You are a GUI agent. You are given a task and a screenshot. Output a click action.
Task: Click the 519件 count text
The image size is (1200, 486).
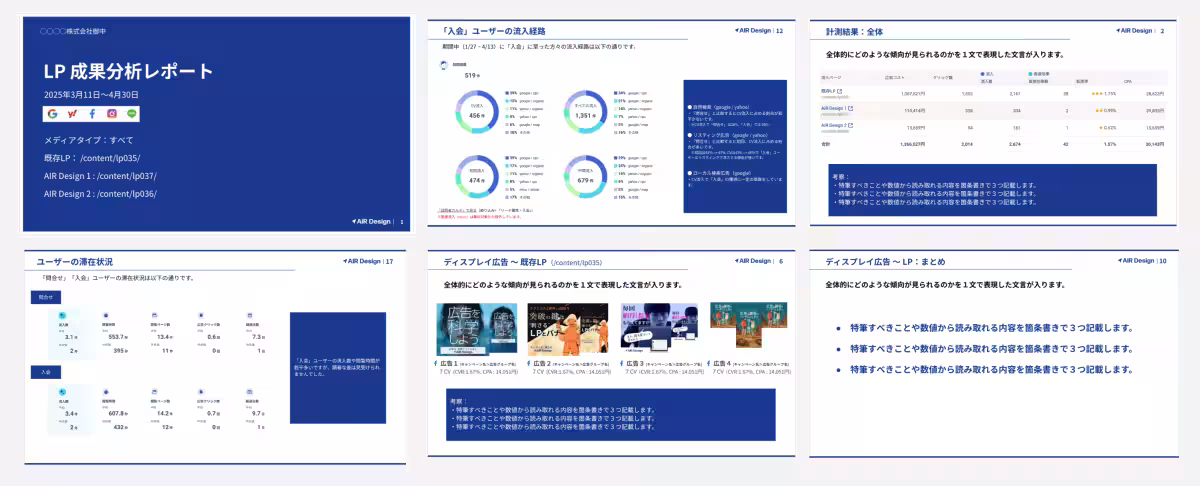pyautogui.click(x=474, y=75)
